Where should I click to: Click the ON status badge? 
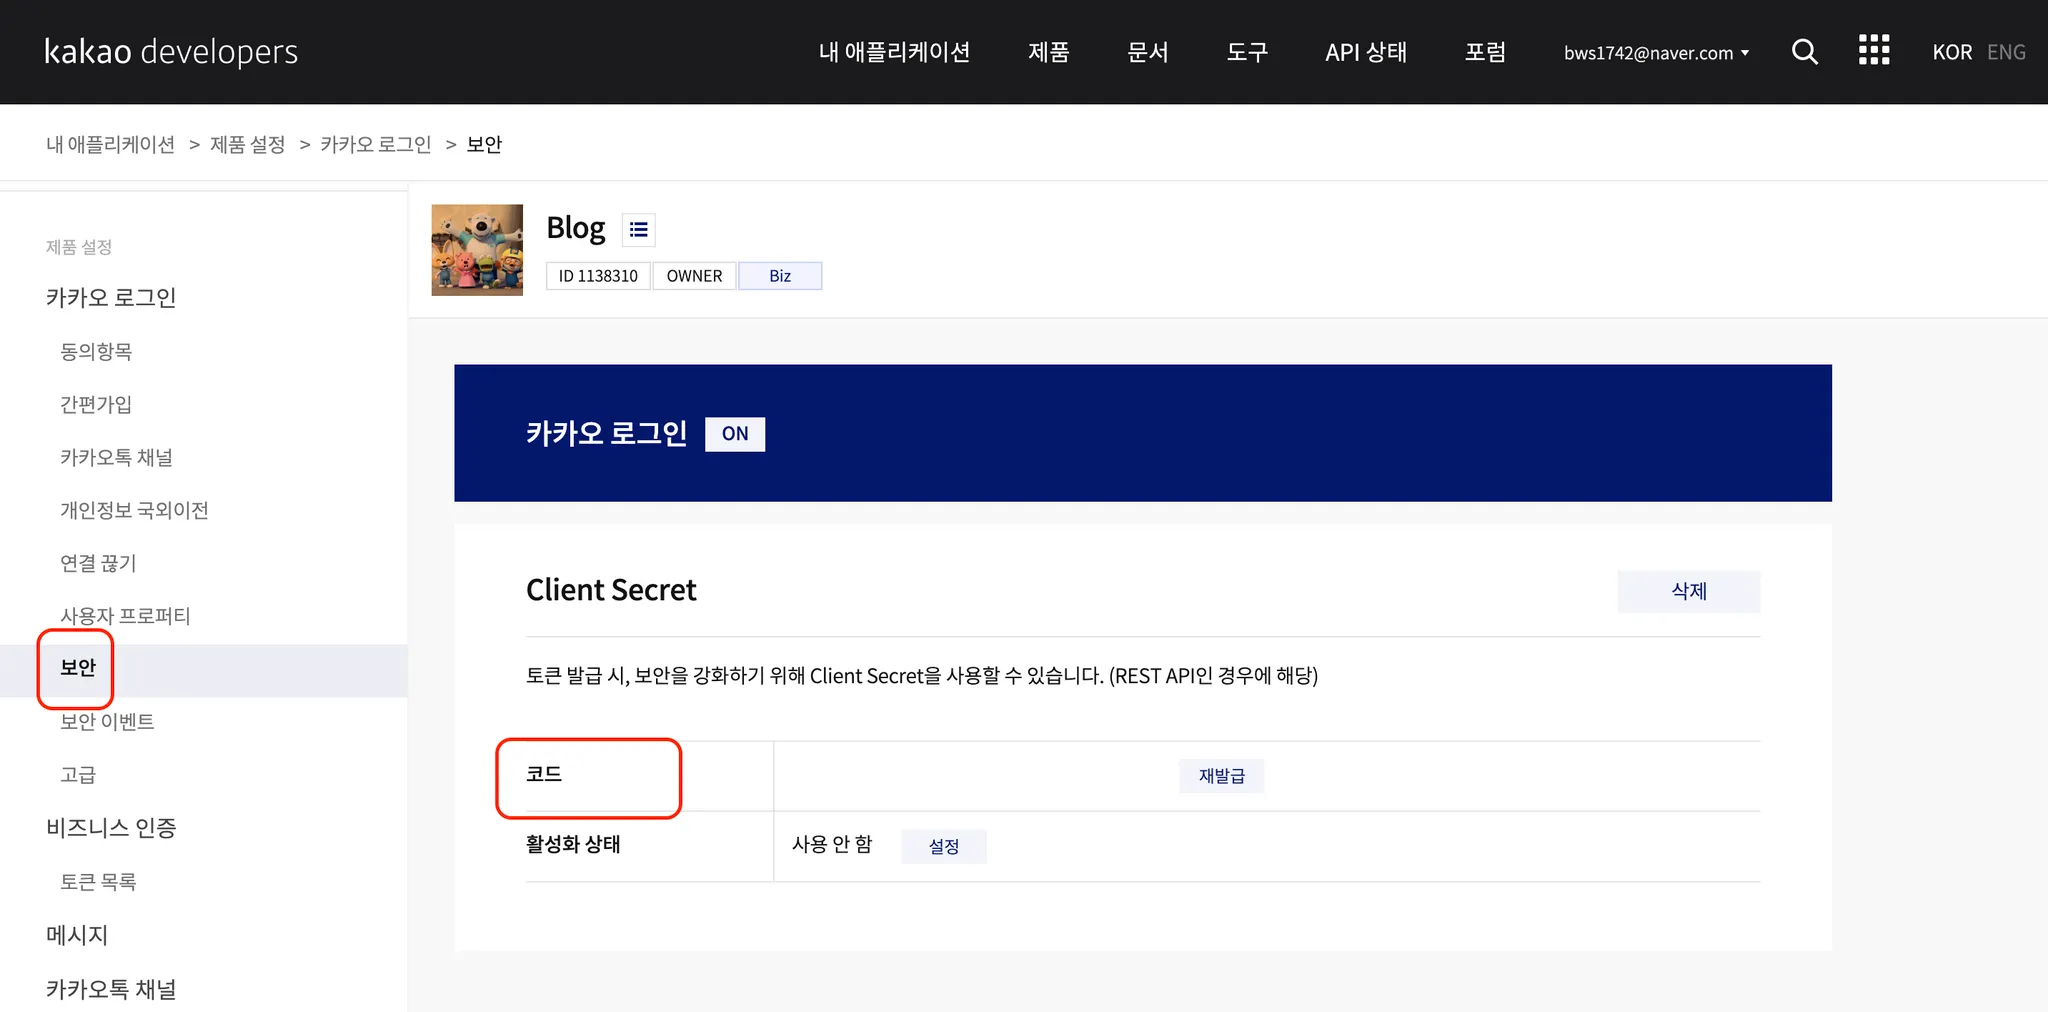click(735, 434)
